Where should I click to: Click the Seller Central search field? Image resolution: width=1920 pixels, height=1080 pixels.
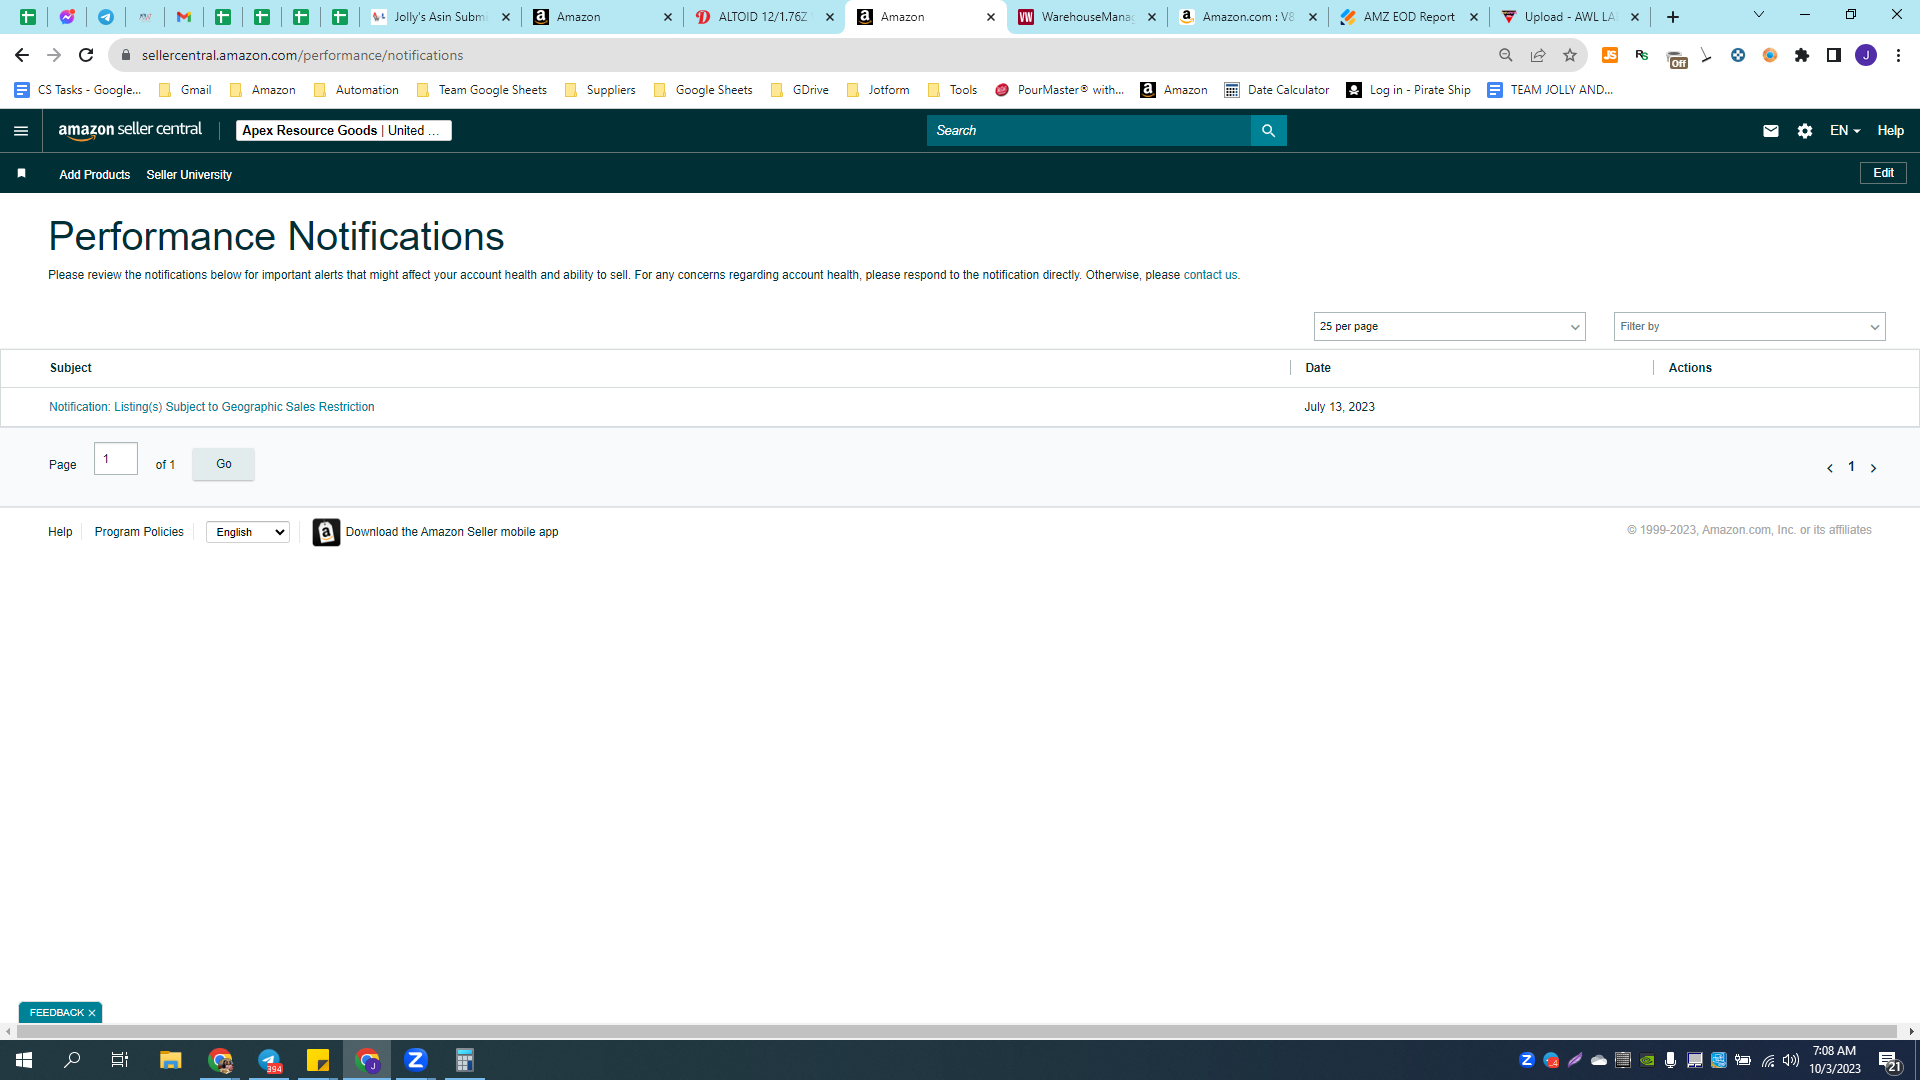[x=1088, y=131]
